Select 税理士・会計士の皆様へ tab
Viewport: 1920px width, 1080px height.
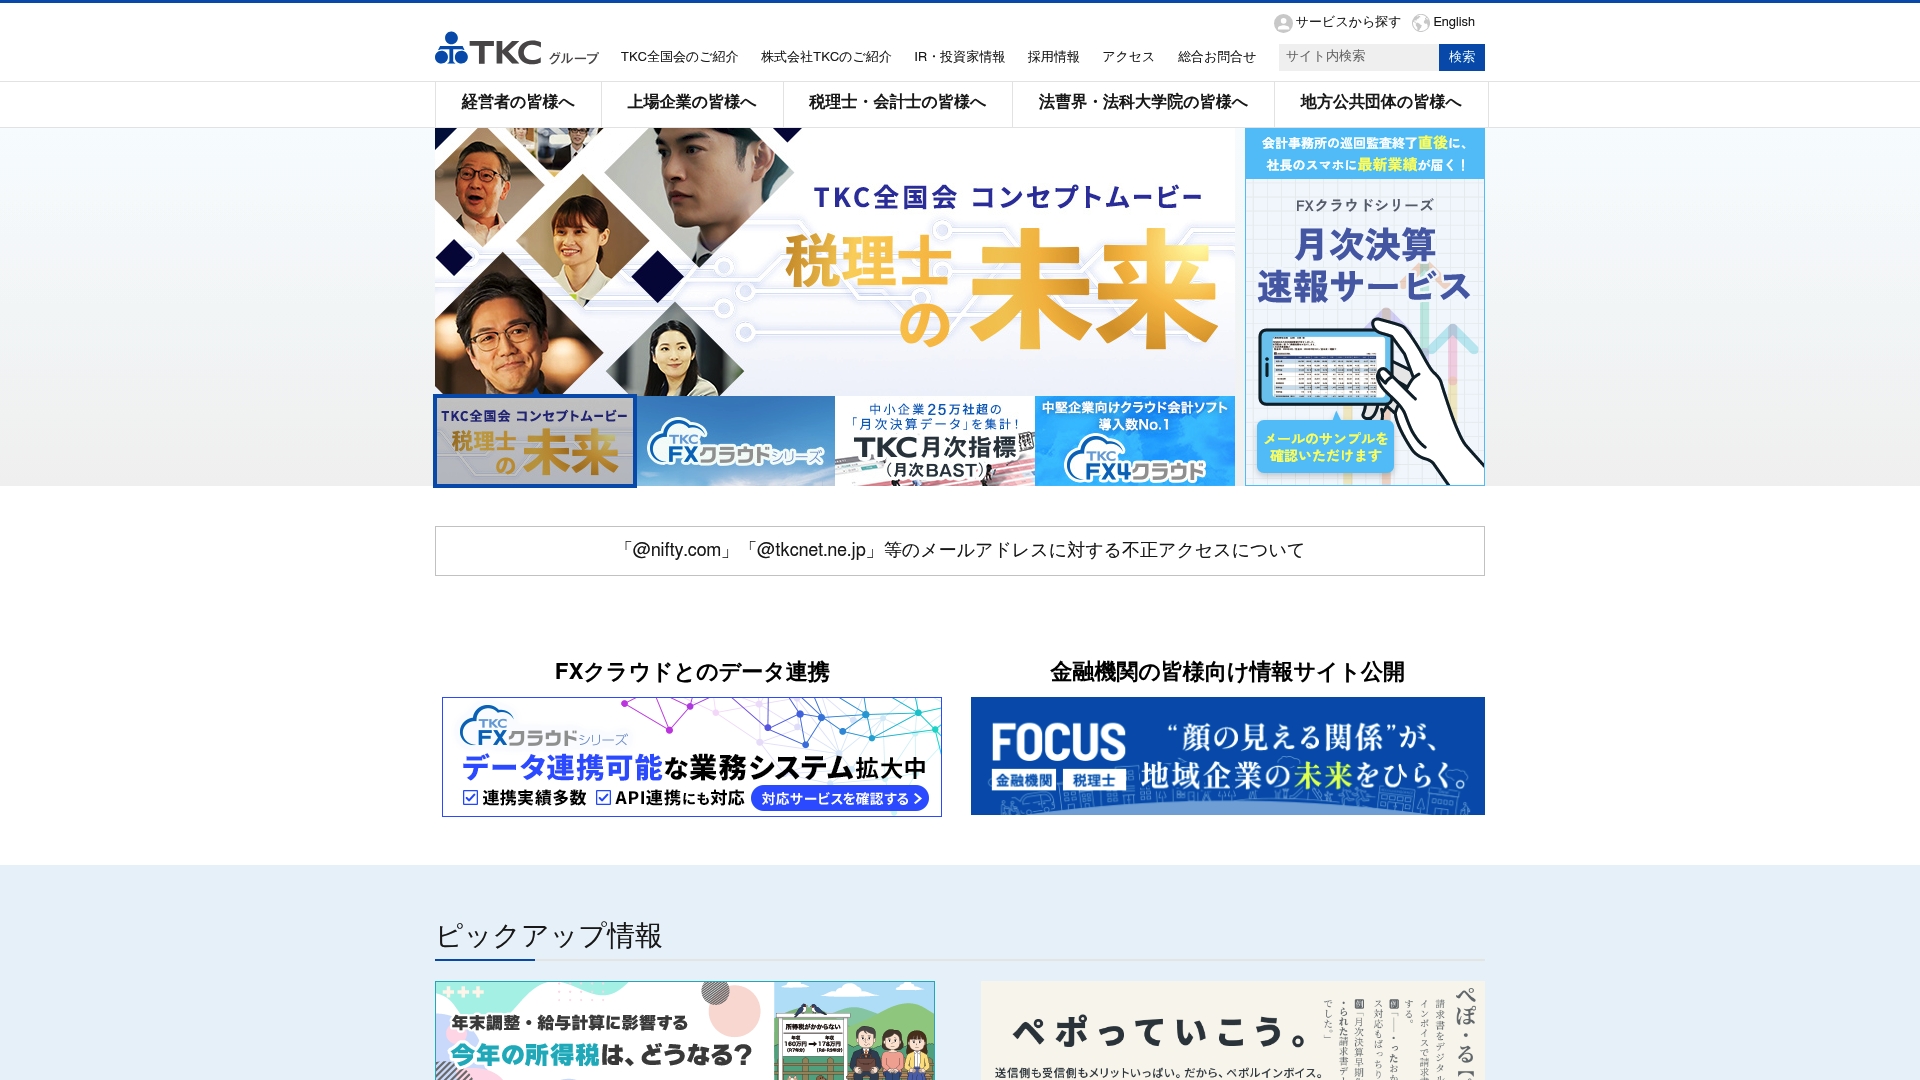coord(897,103)
